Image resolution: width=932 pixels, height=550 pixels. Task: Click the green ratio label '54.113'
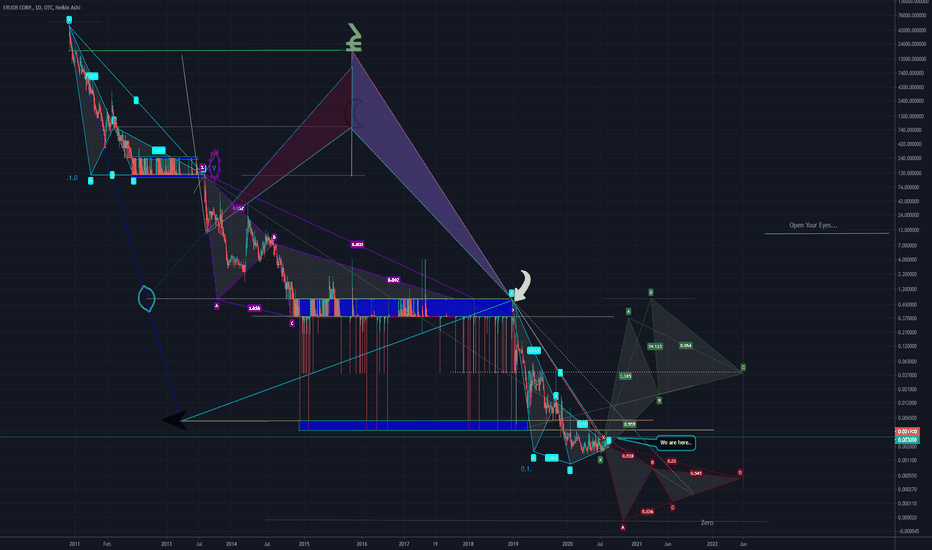coord(654,346)
